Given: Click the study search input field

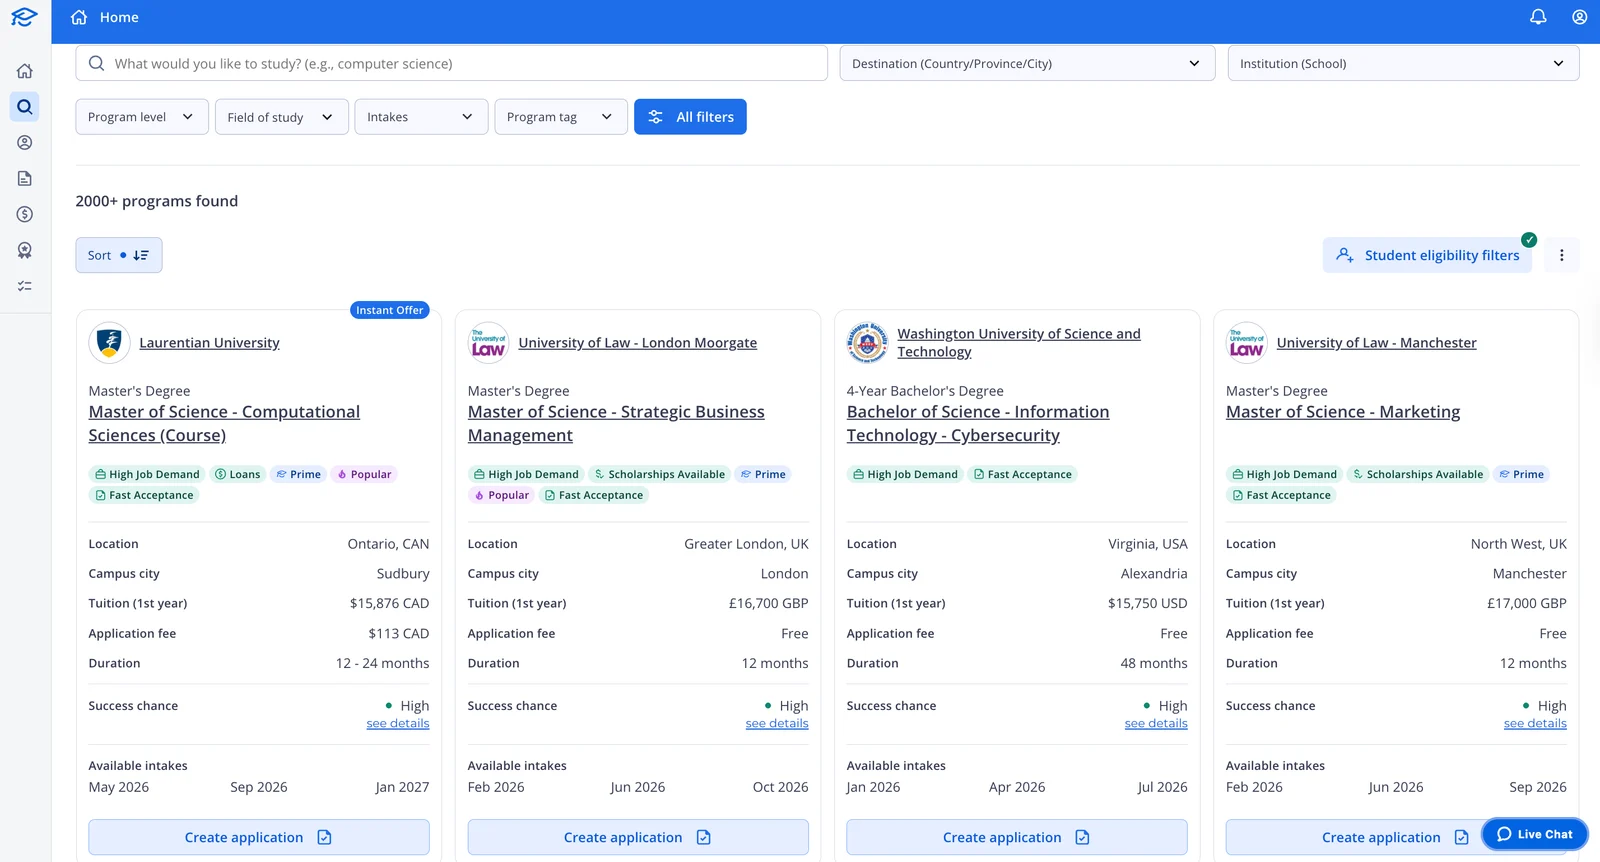Looking at the screenshot, I should (x=451, y=63).
